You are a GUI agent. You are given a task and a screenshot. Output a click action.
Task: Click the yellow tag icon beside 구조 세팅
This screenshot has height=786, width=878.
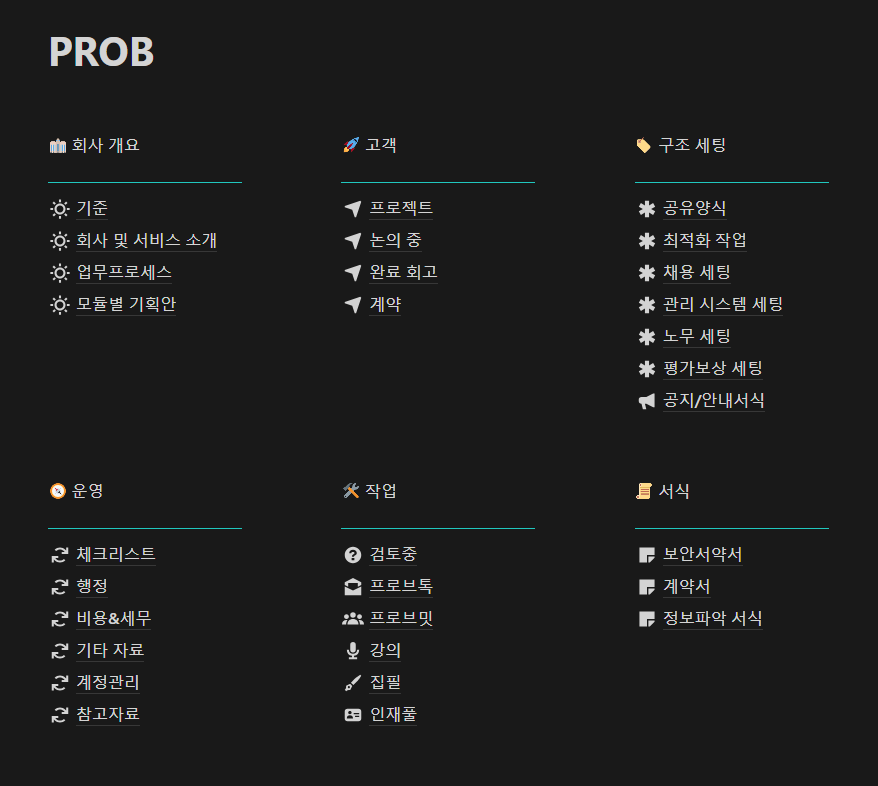click(644, 144)
